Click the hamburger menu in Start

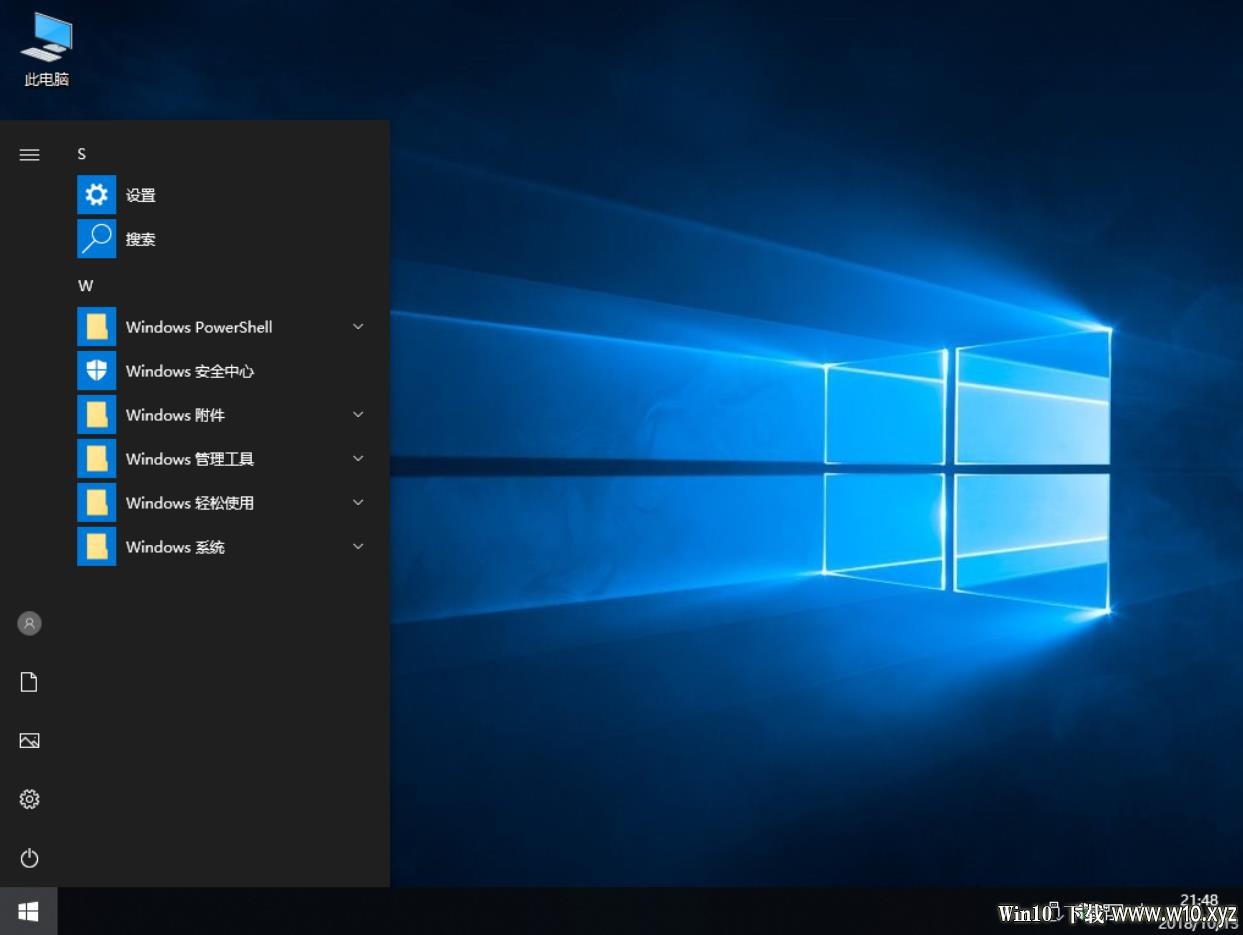(29, 154)
